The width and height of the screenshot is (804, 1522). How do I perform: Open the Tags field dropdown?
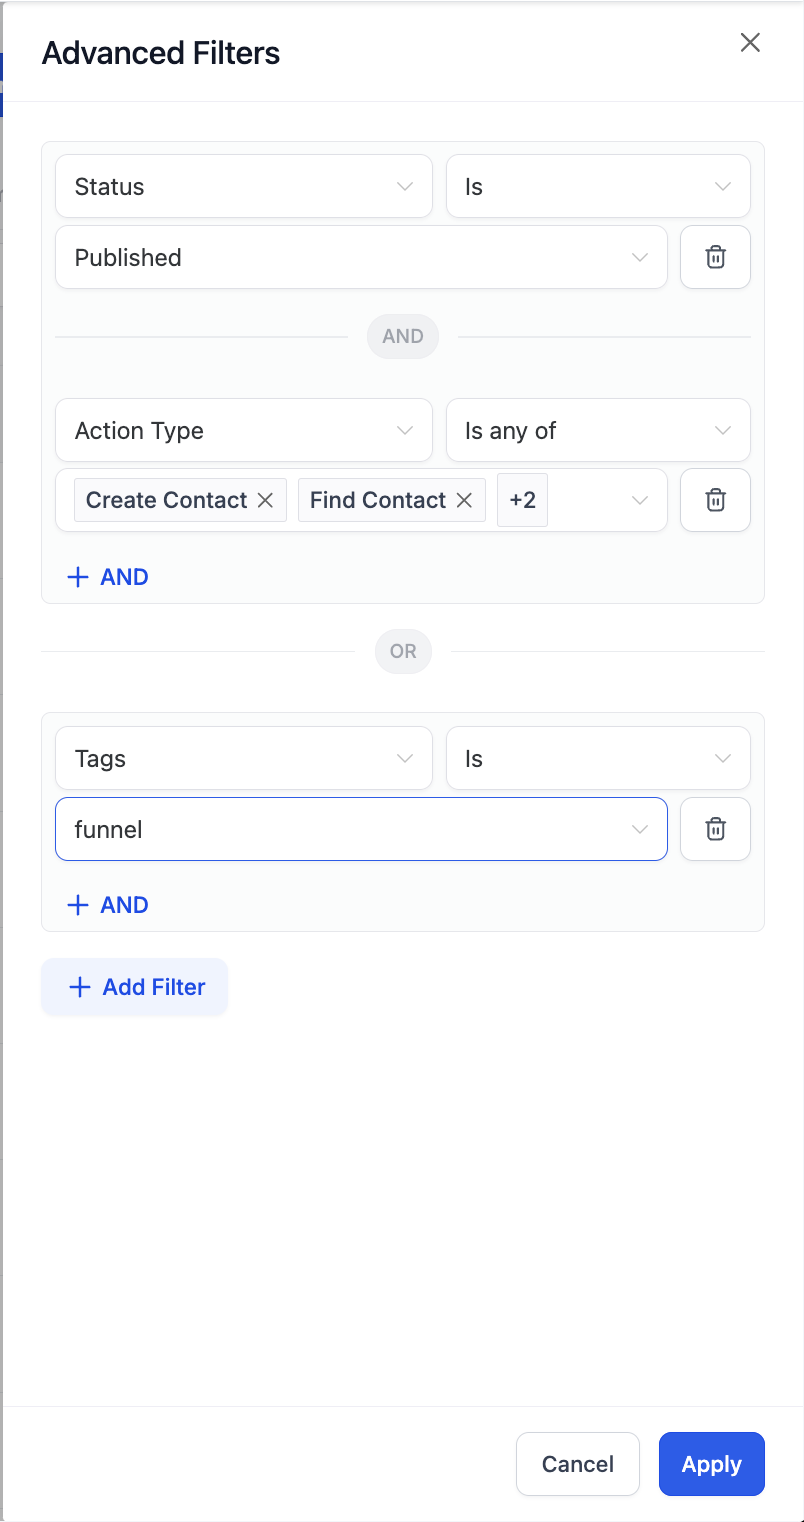pyautogui.click(x=243, y=759)
